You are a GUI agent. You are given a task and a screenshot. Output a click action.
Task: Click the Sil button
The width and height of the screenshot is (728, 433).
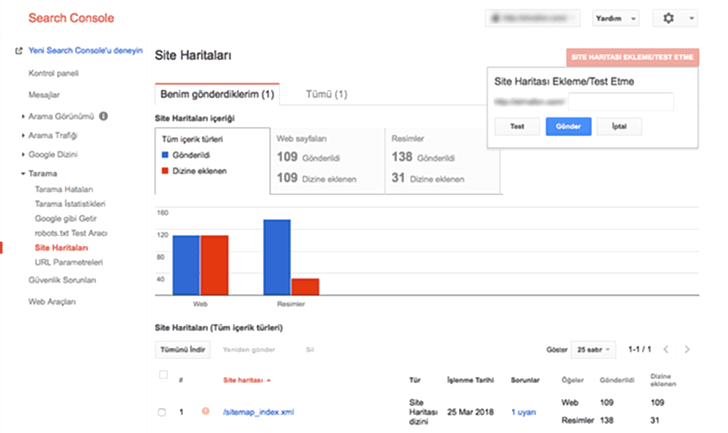click(x=310, y=349)
